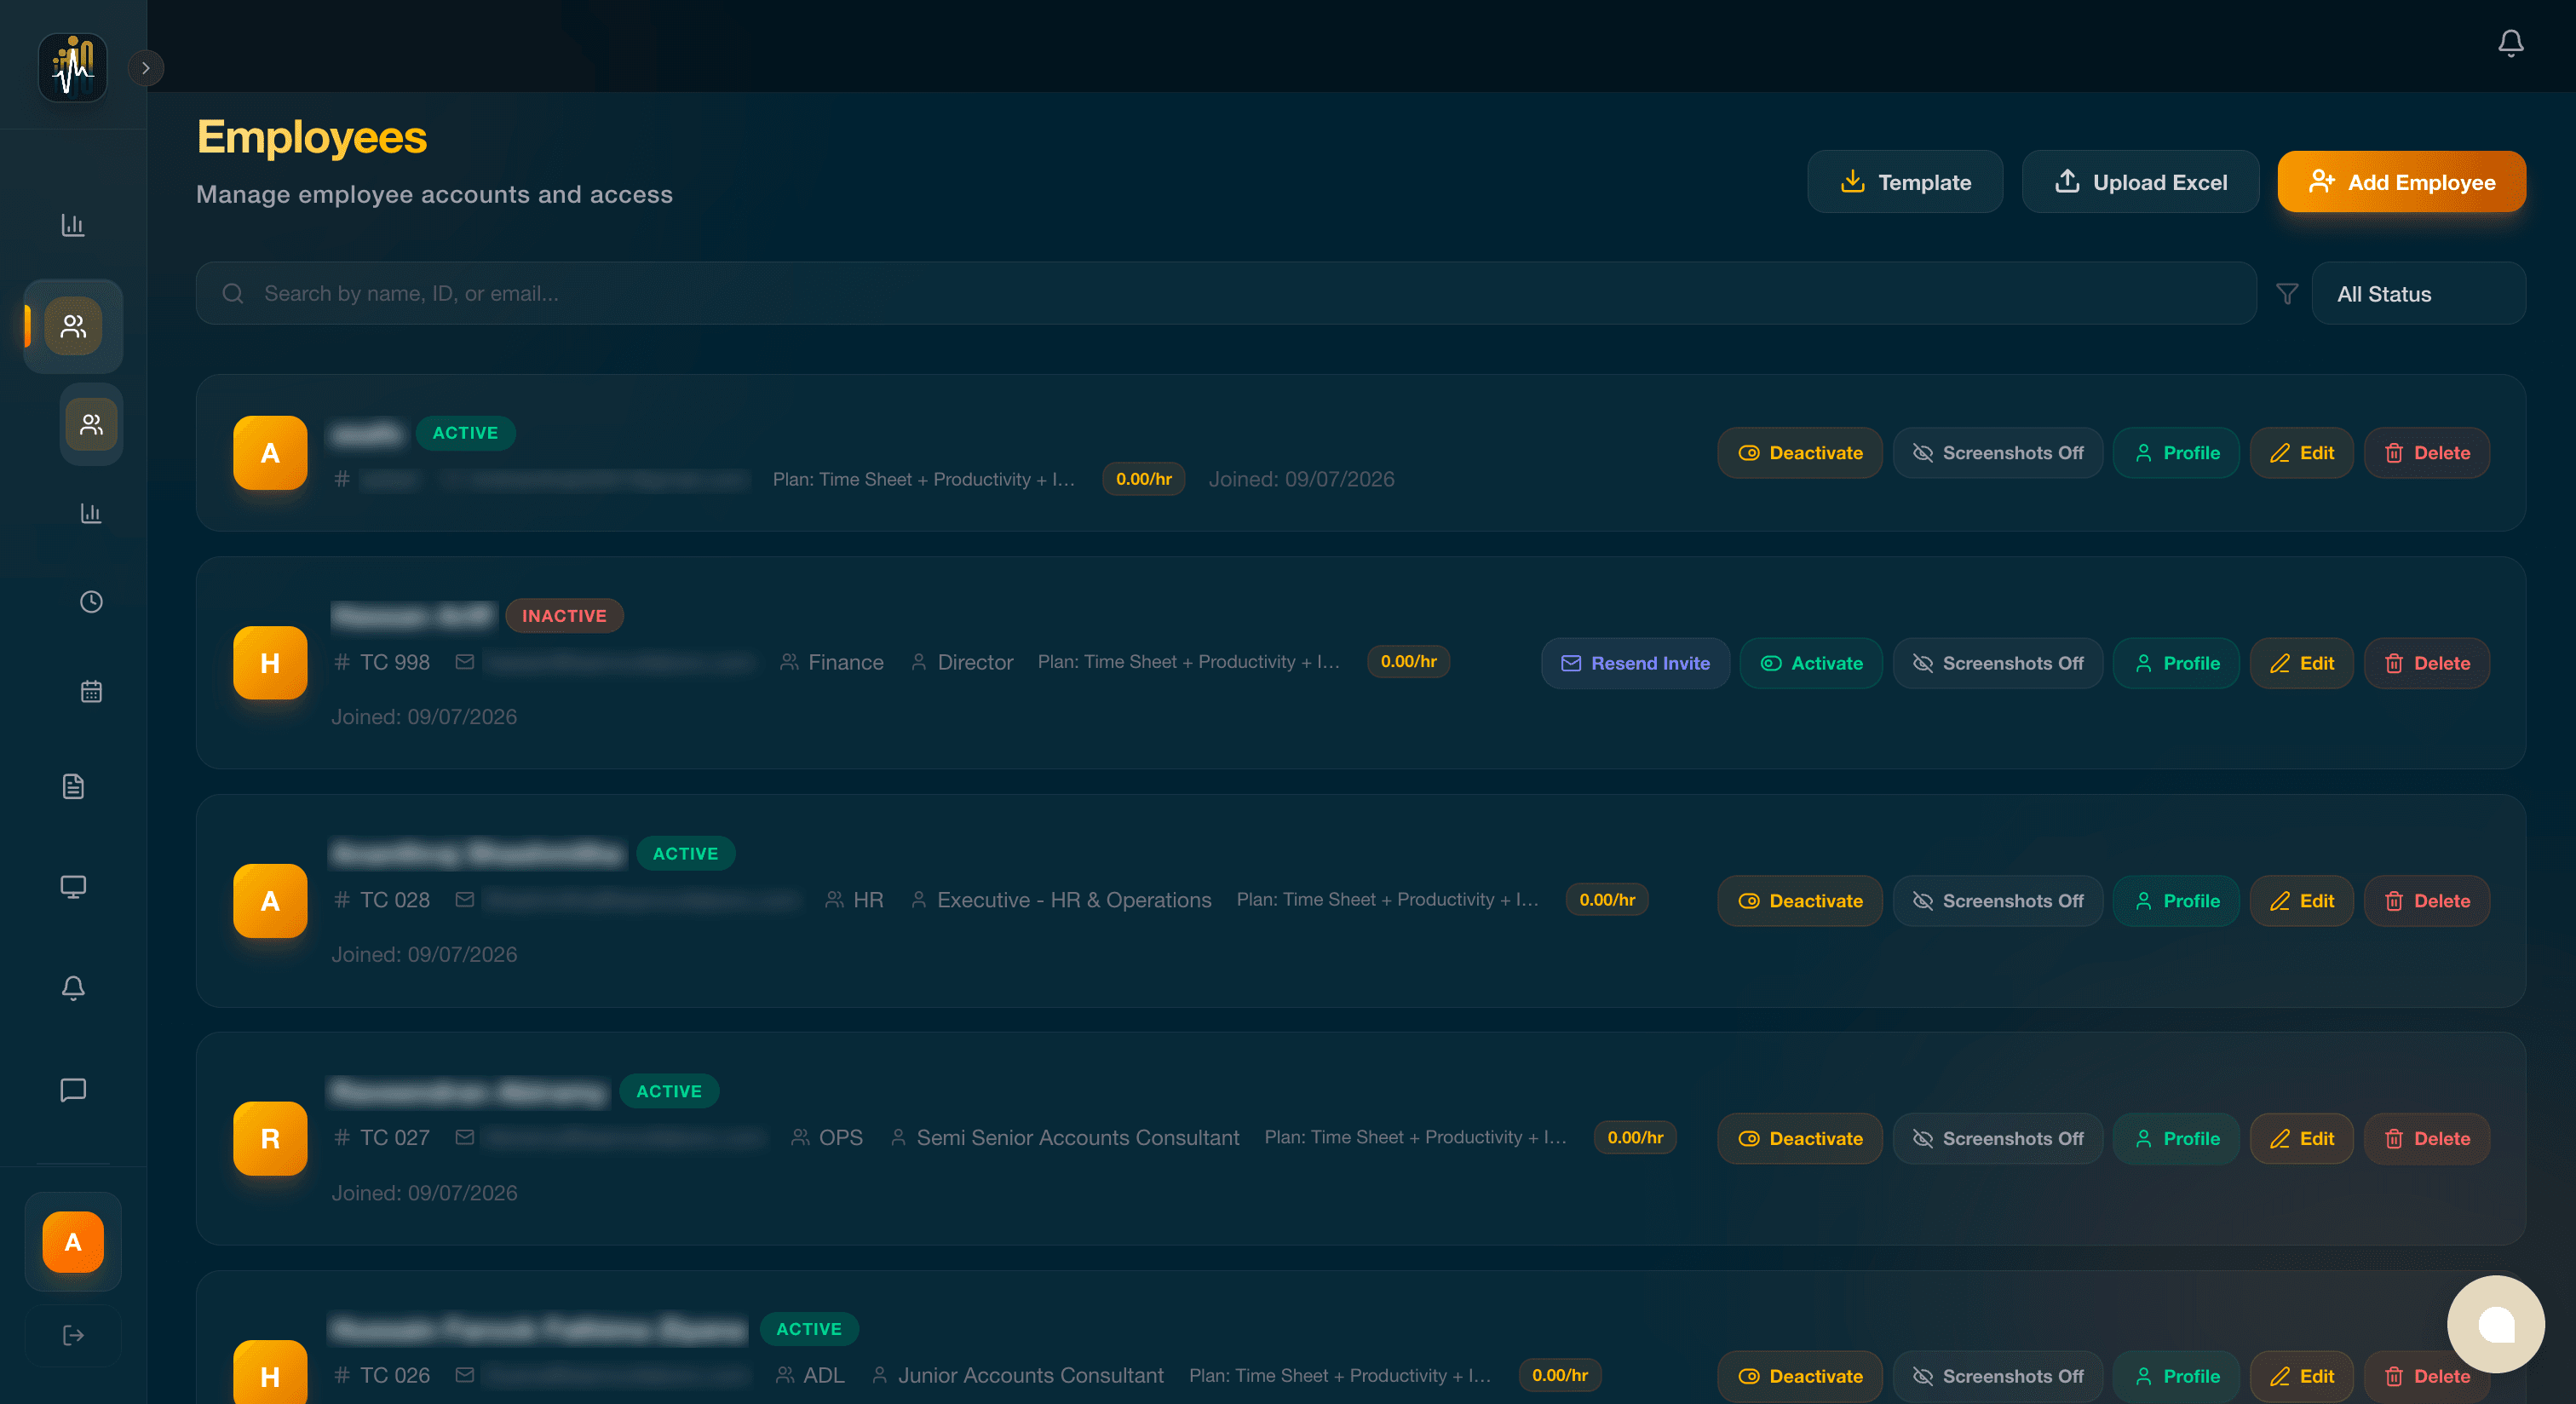Open the document reports sidebar icon
Image resolution: width=2576 pixels, height=1404 pixels.
[73, 786]
